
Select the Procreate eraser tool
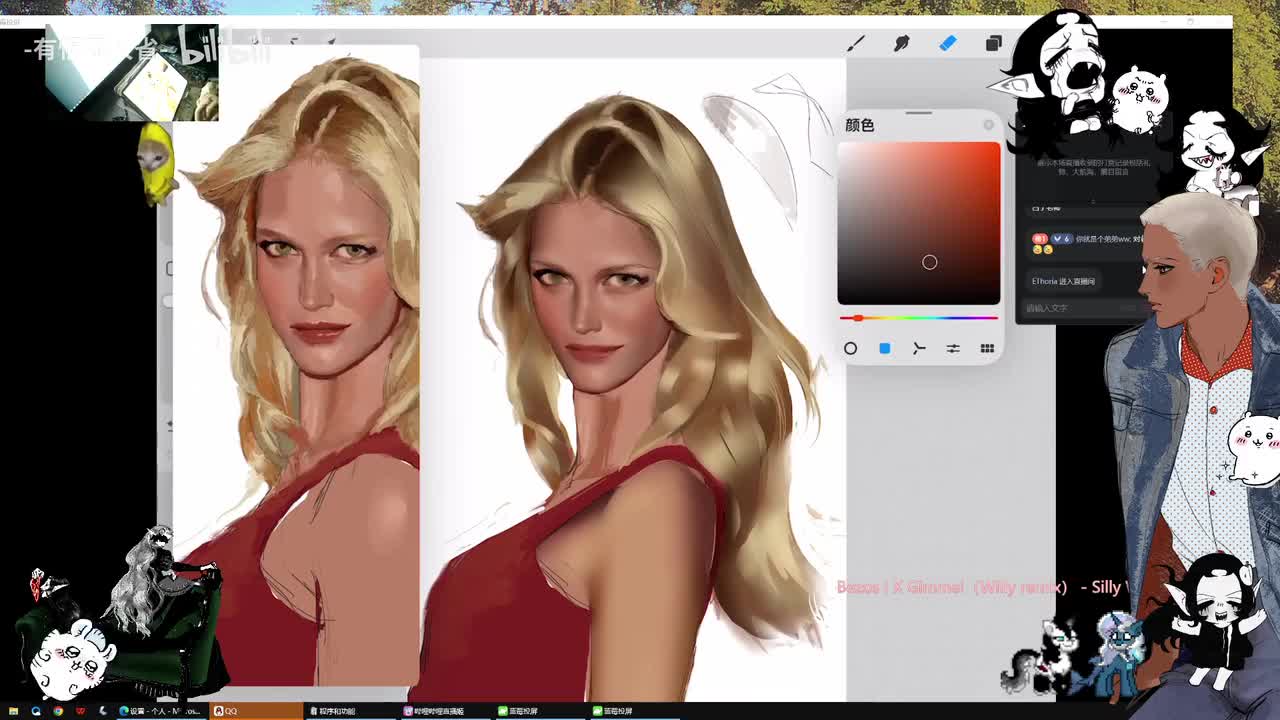[x=948, y=43]
